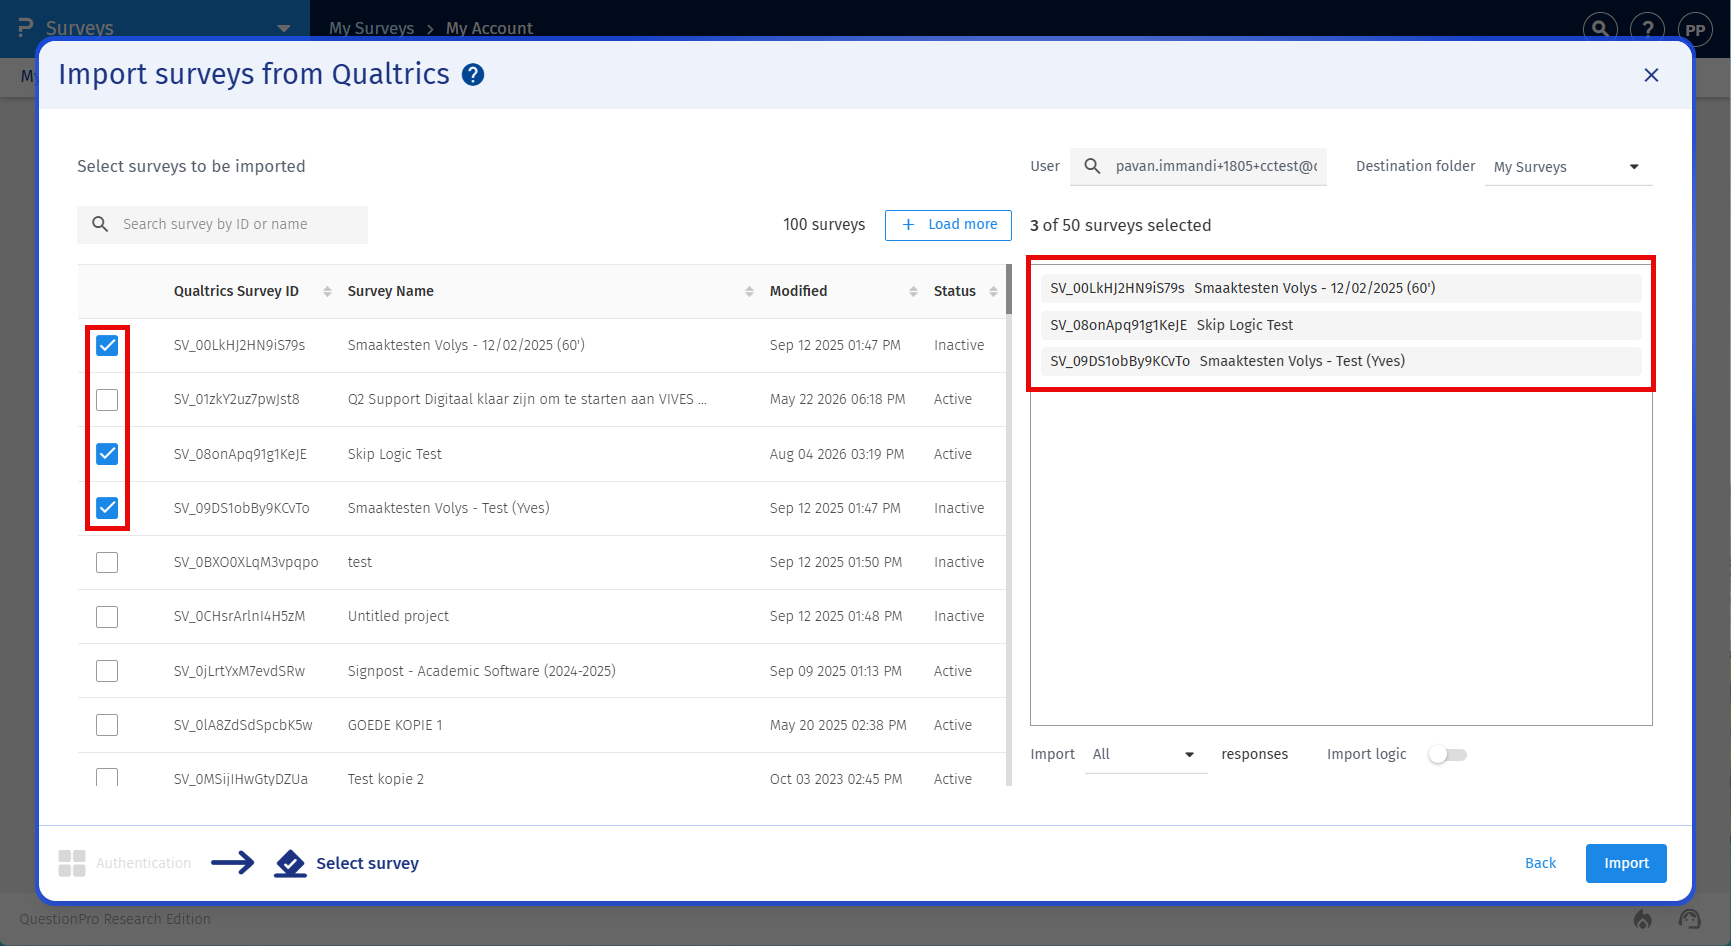
Task: Sort by Modified column arrows
Action: 913,291
